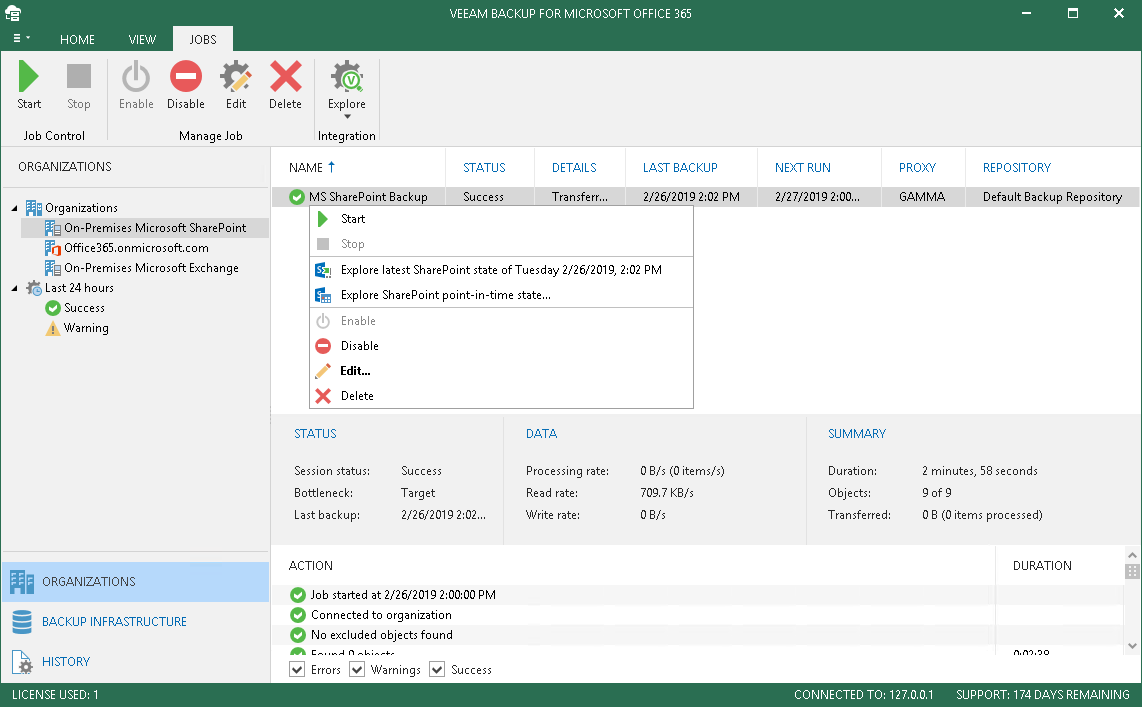This screenshot has width=1142, height=707.
Task: Click the pencil icon beside Edit...
Action: pos(323,371)
